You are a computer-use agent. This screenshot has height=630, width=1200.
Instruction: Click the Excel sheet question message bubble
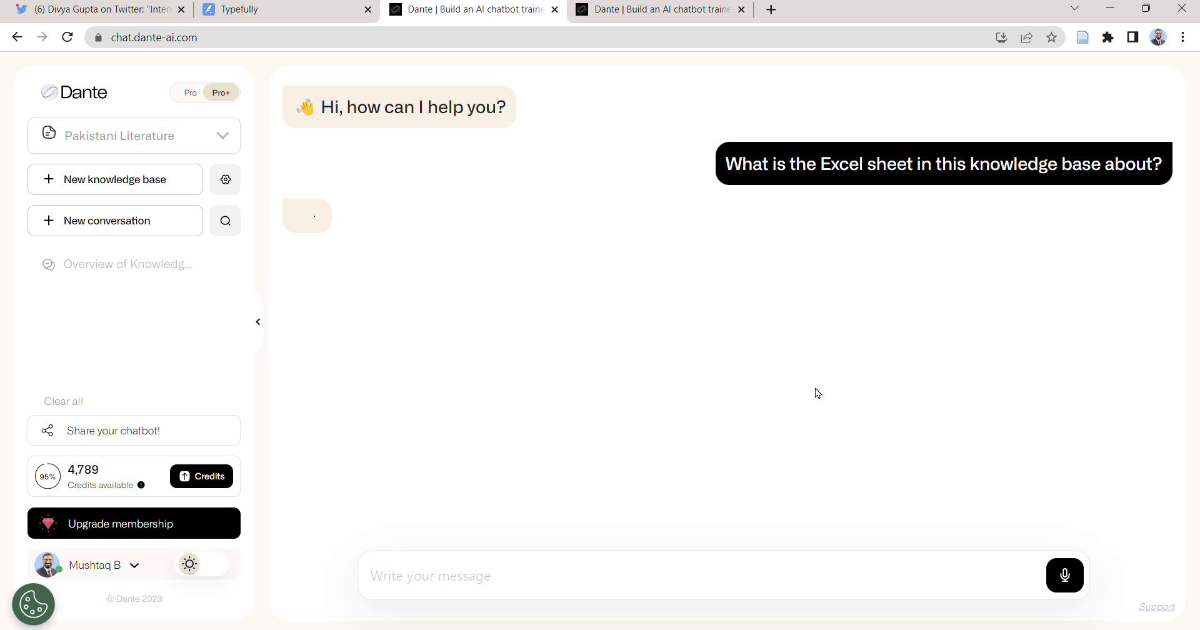(x=944, y=164)
